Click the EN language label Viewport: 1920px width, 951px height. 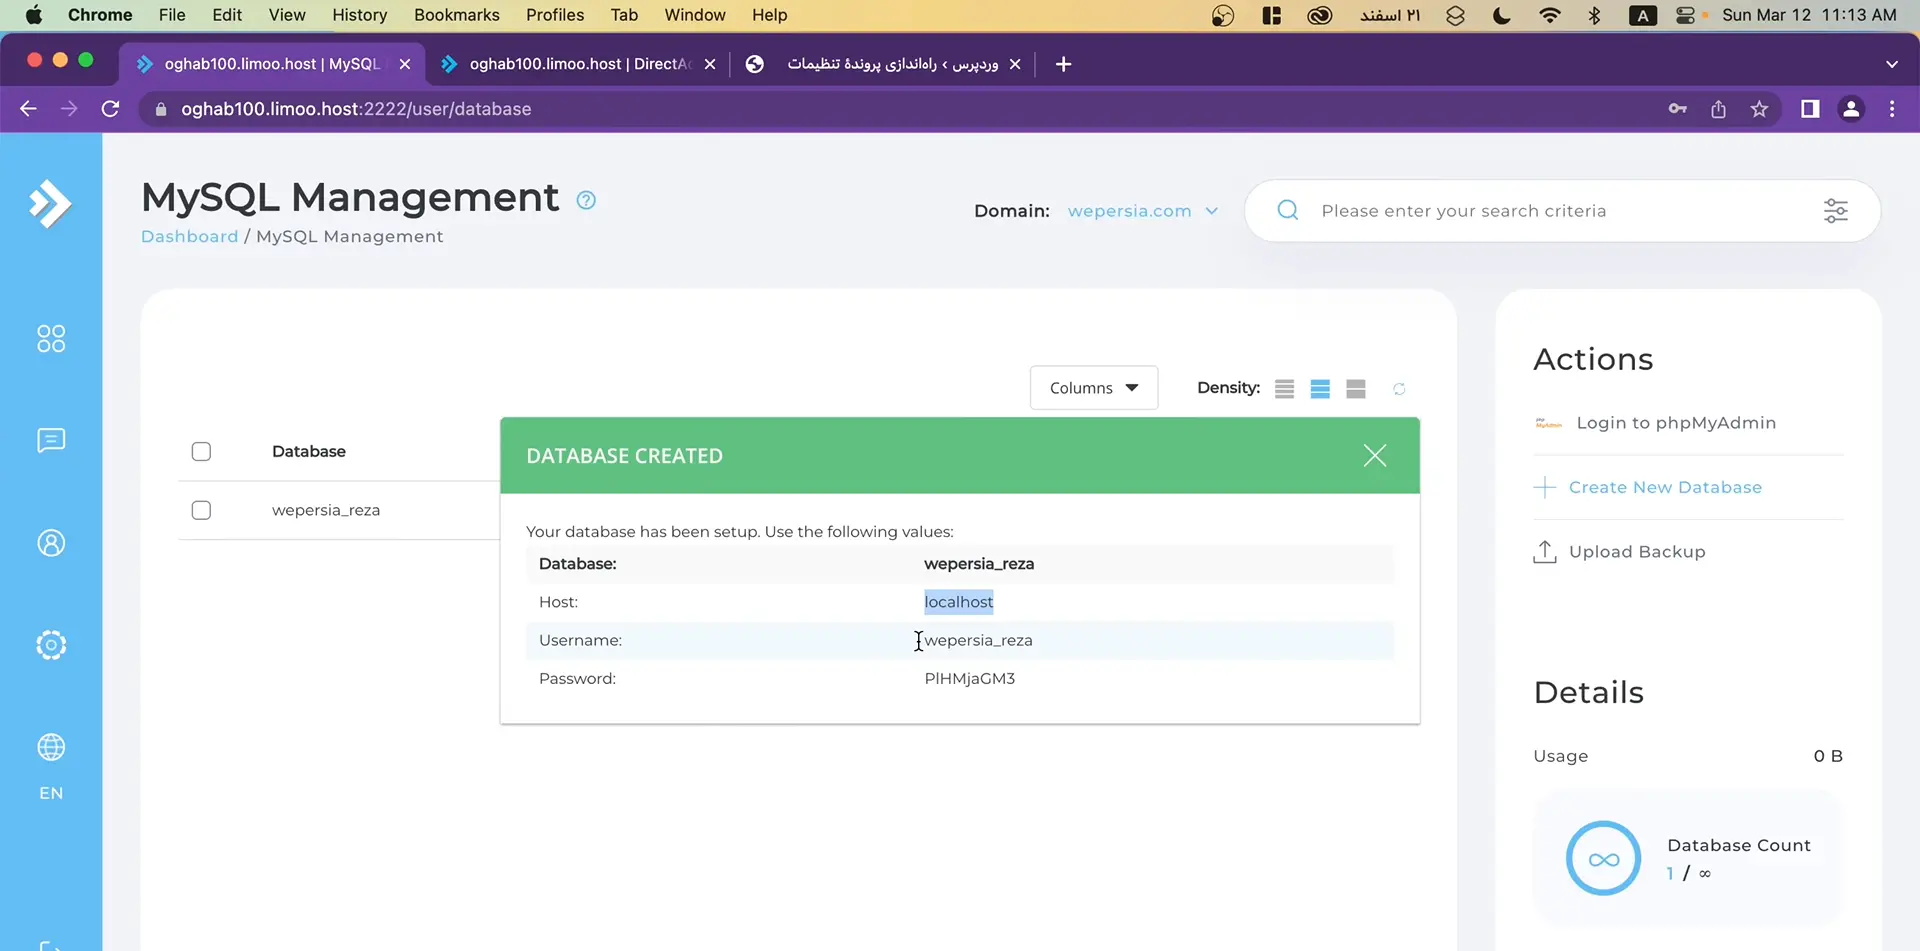tap(51, 793)
